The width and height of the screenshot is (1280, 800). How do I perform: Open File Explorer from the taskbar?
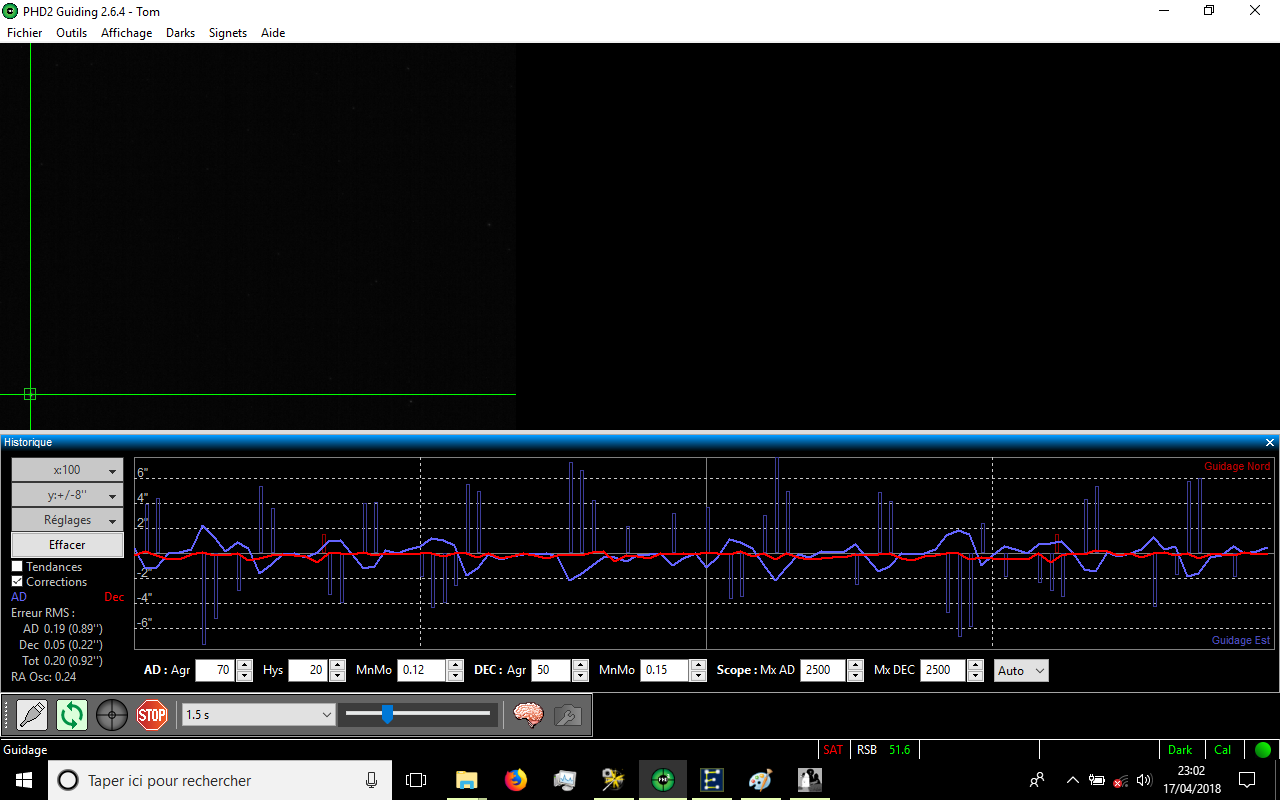pos(466,780)
